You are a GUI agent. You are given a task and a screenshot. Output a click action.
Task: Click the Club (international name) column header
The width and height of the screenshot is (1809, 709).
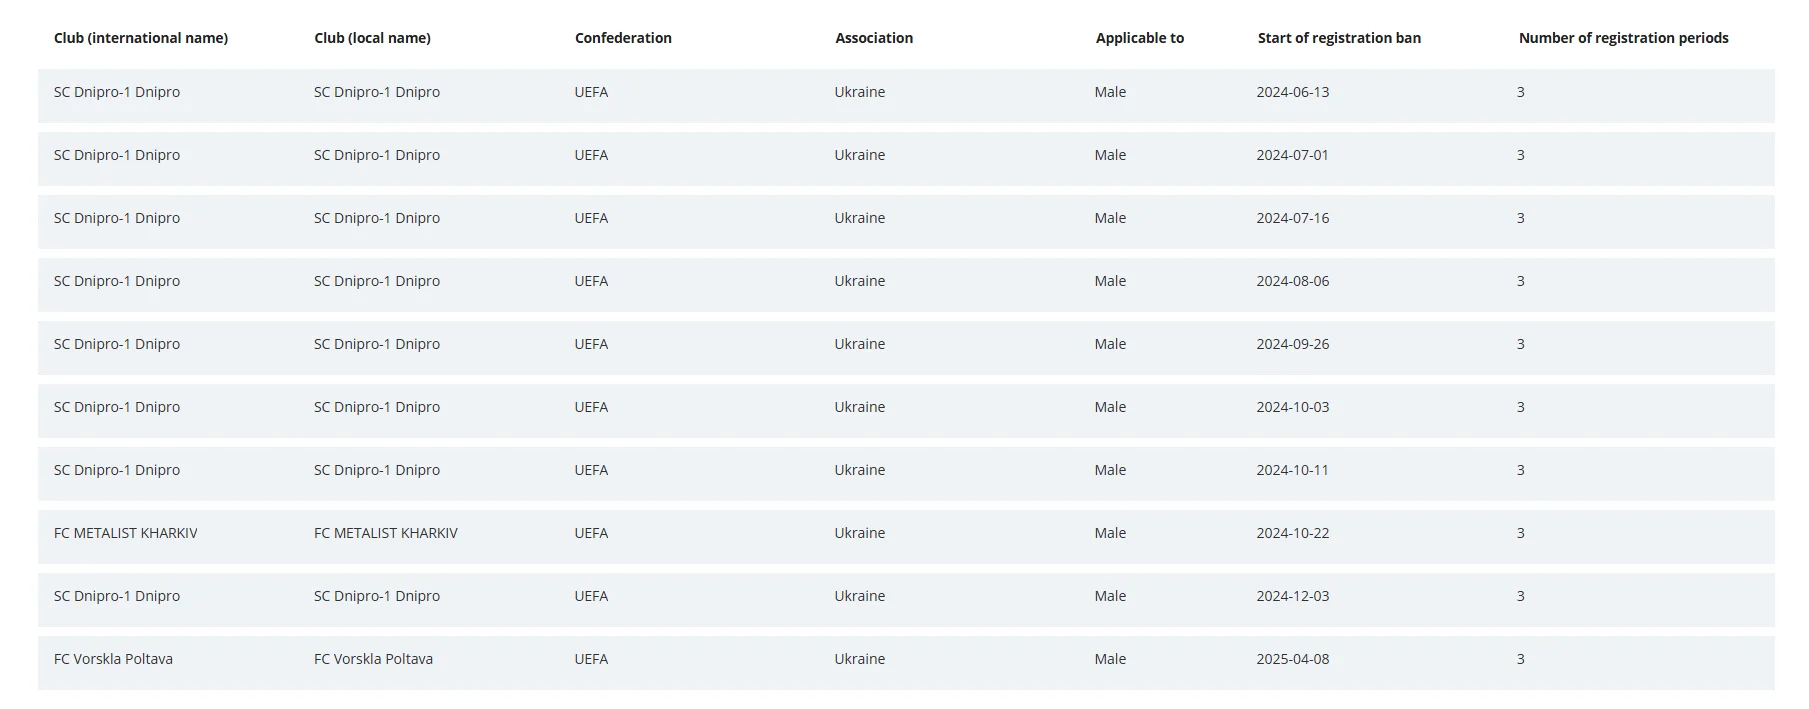coord(141,38)
